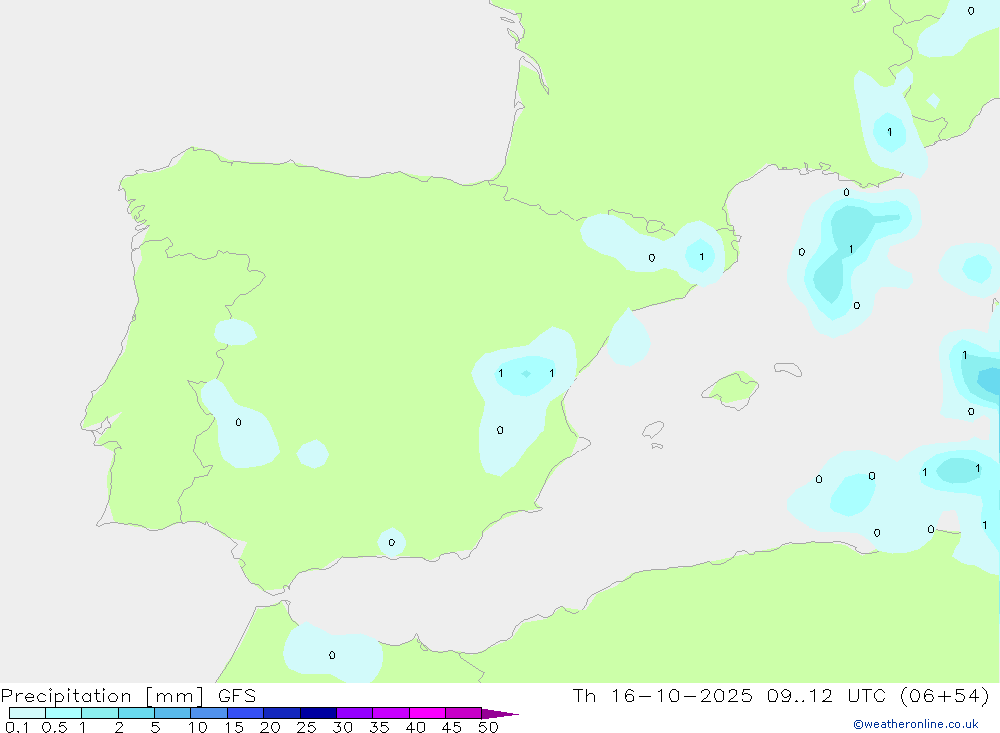Click contour label '0' at top-right corner
The image size is (1000, 733).
click(x=971, y=11)
